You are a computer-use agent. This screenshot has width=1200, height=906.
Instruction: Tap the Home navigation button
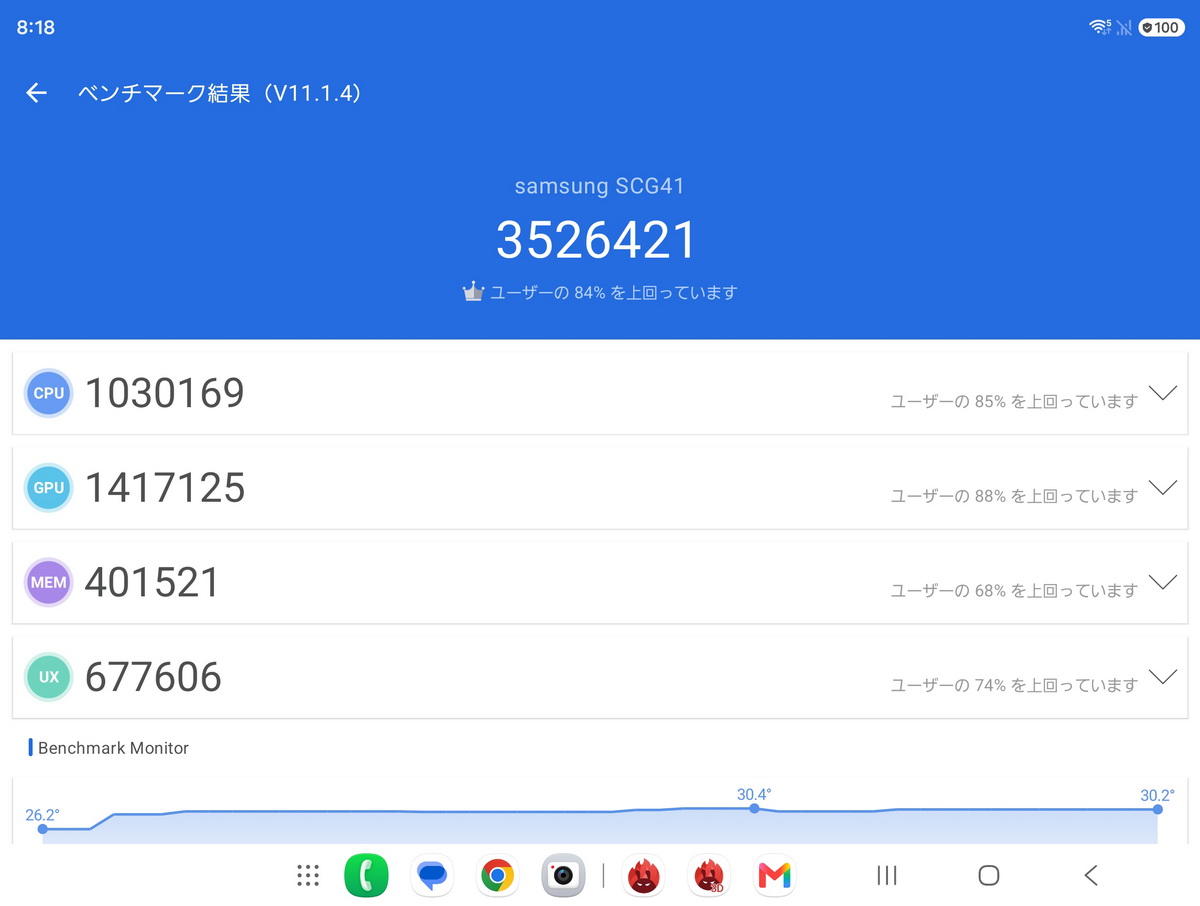[989, 876]
